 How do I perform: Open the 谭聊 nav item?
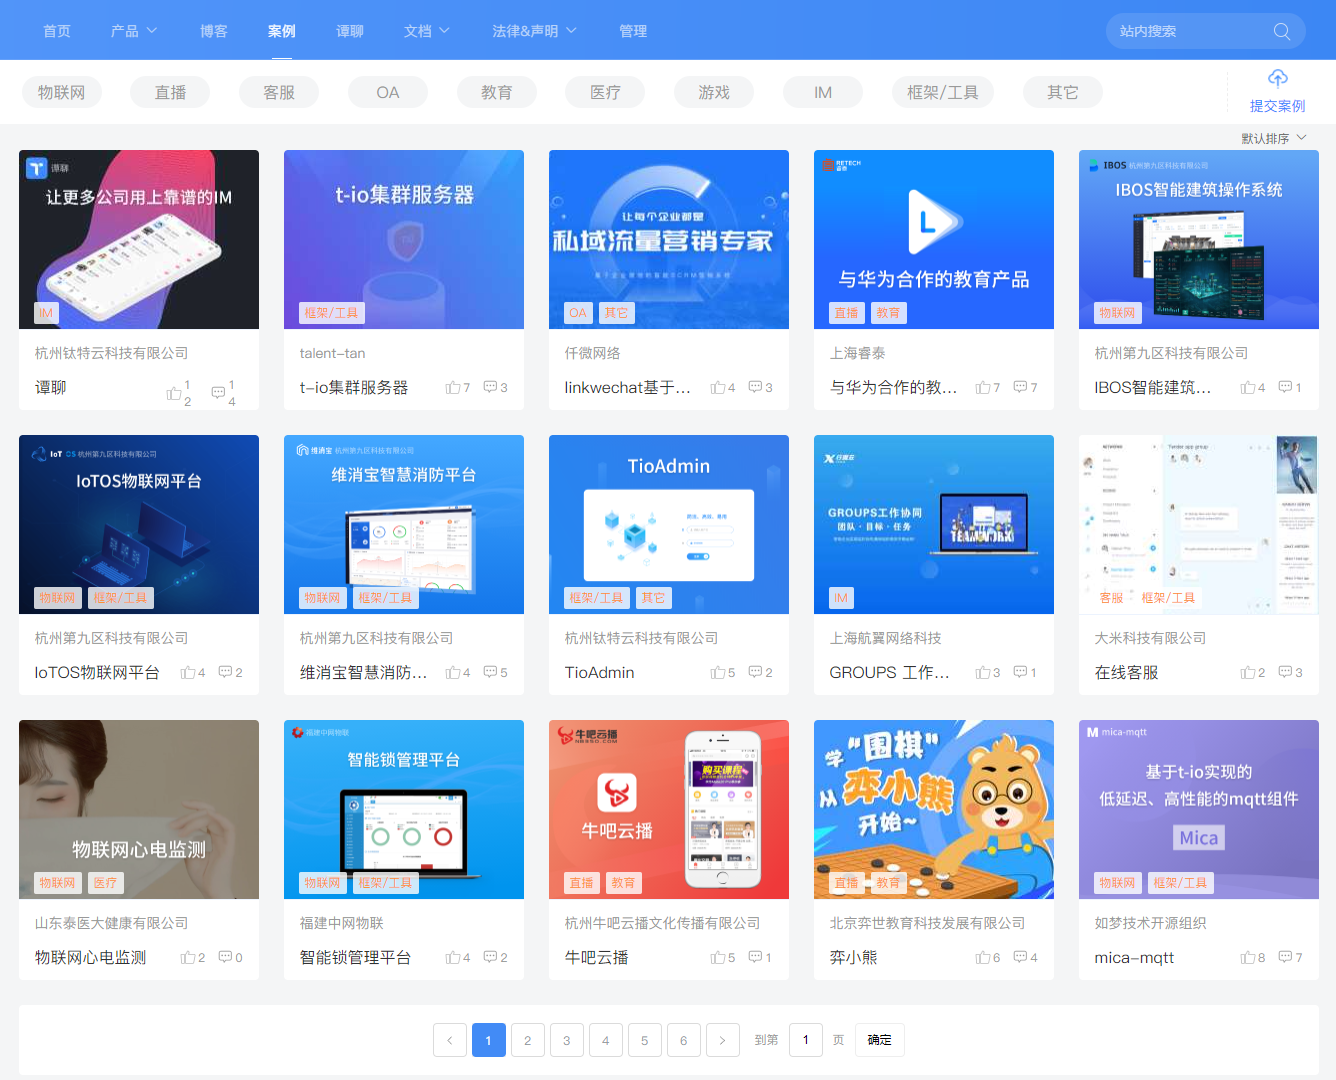[x=350, y=31]
